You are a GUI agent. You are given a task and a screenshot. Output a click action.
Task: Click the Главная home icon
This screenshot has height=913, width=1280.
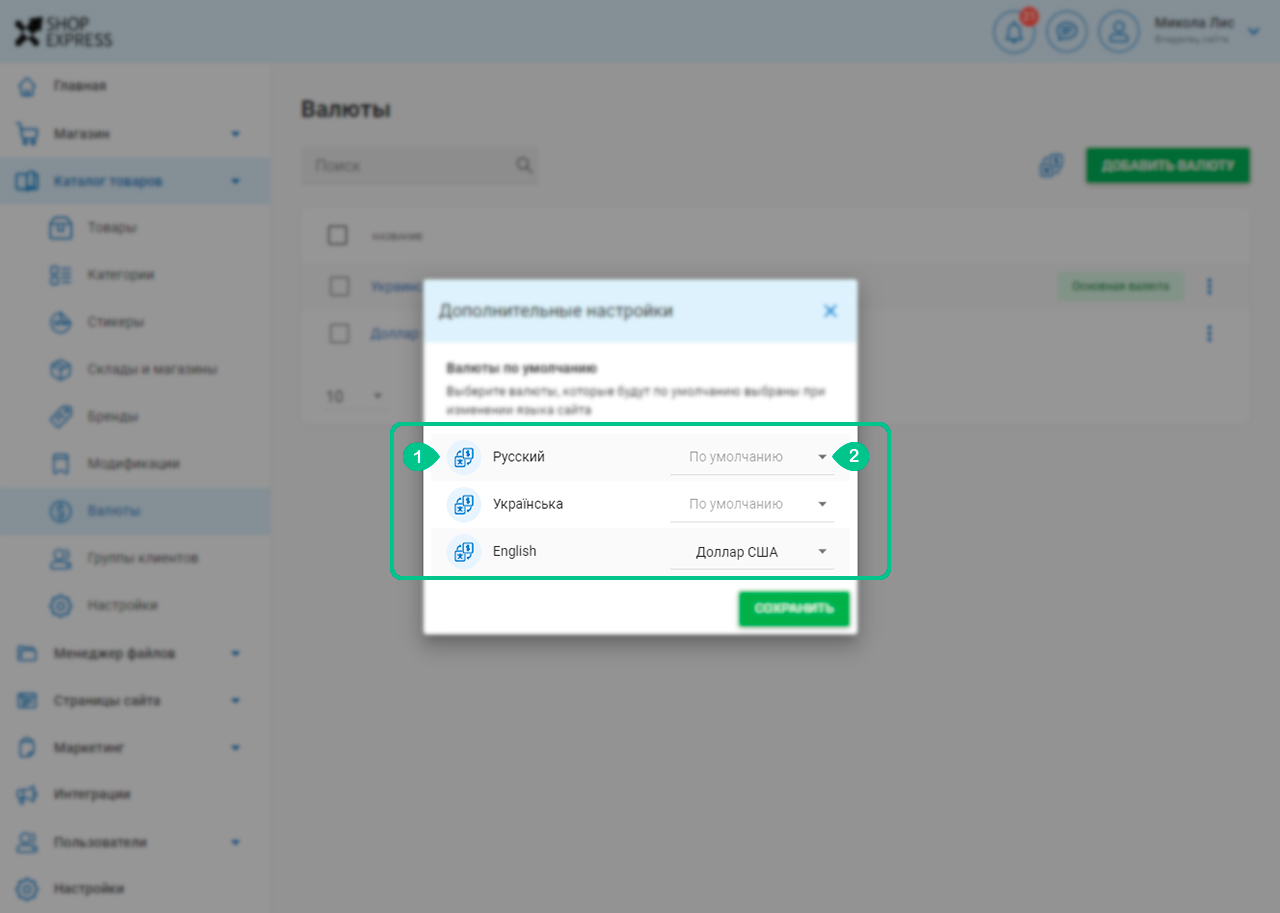point(28,87)
